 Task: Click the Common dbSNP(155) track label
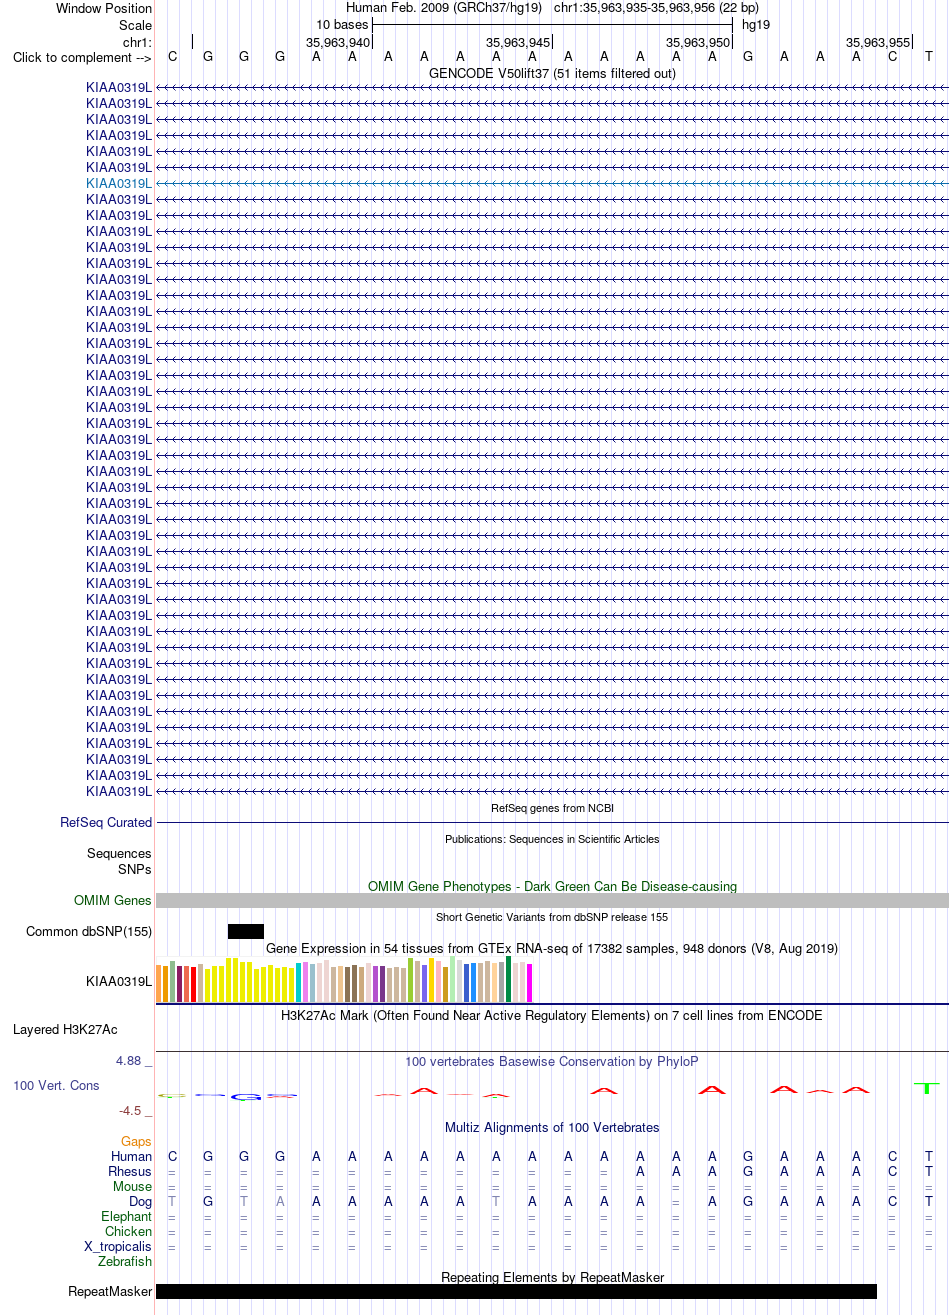pos(89,931)
